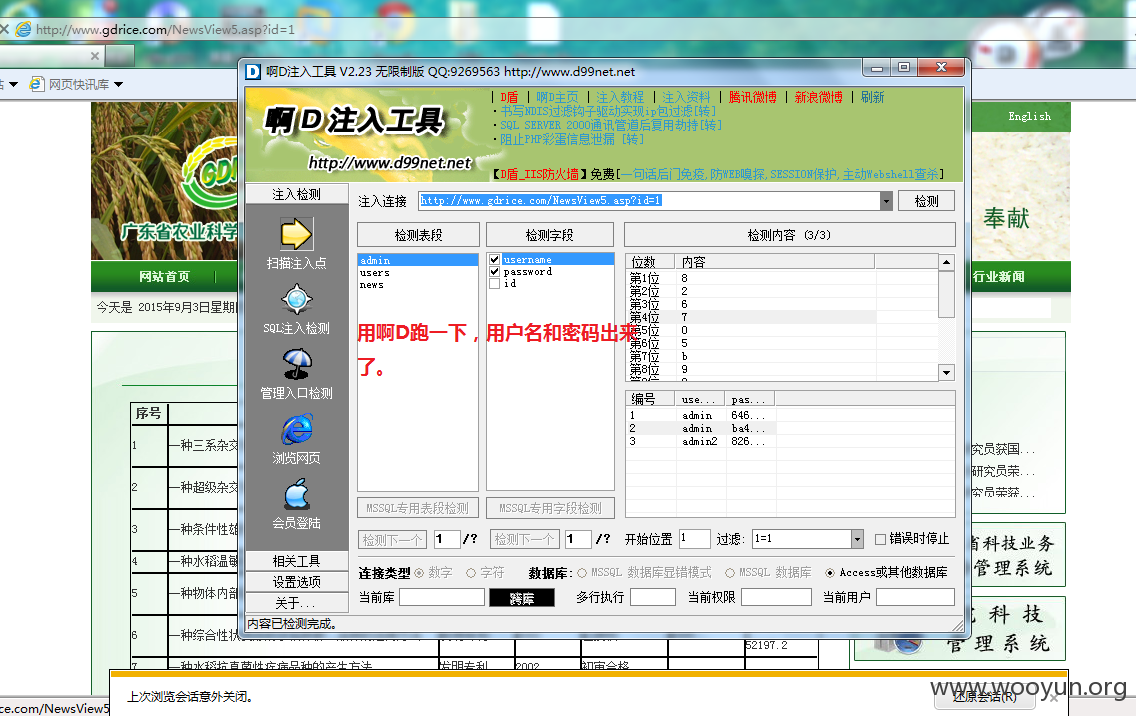Open the 注入资料 link
This screenshot has height=716, width=1136.
[686, 97]
